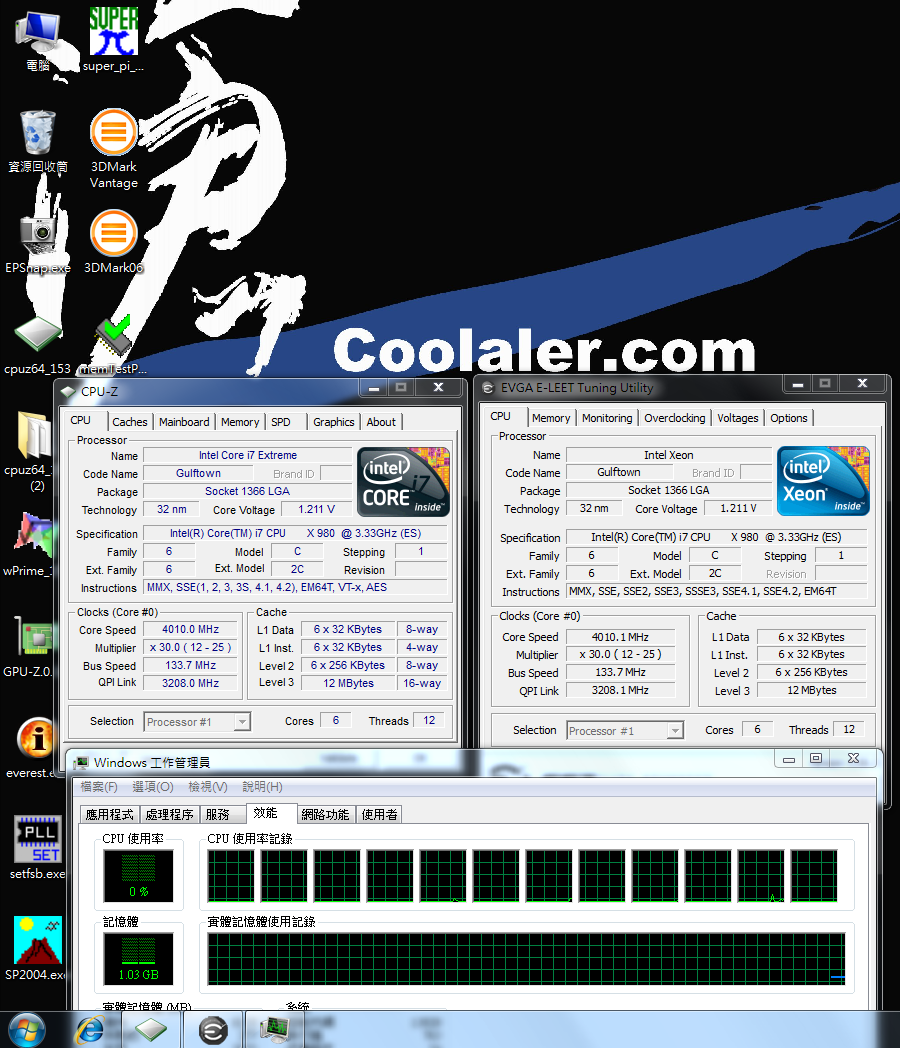This screenshot has height=1048, width=900.
Task: Open the Windows Start orb
Action: [x=26, y=1029]
